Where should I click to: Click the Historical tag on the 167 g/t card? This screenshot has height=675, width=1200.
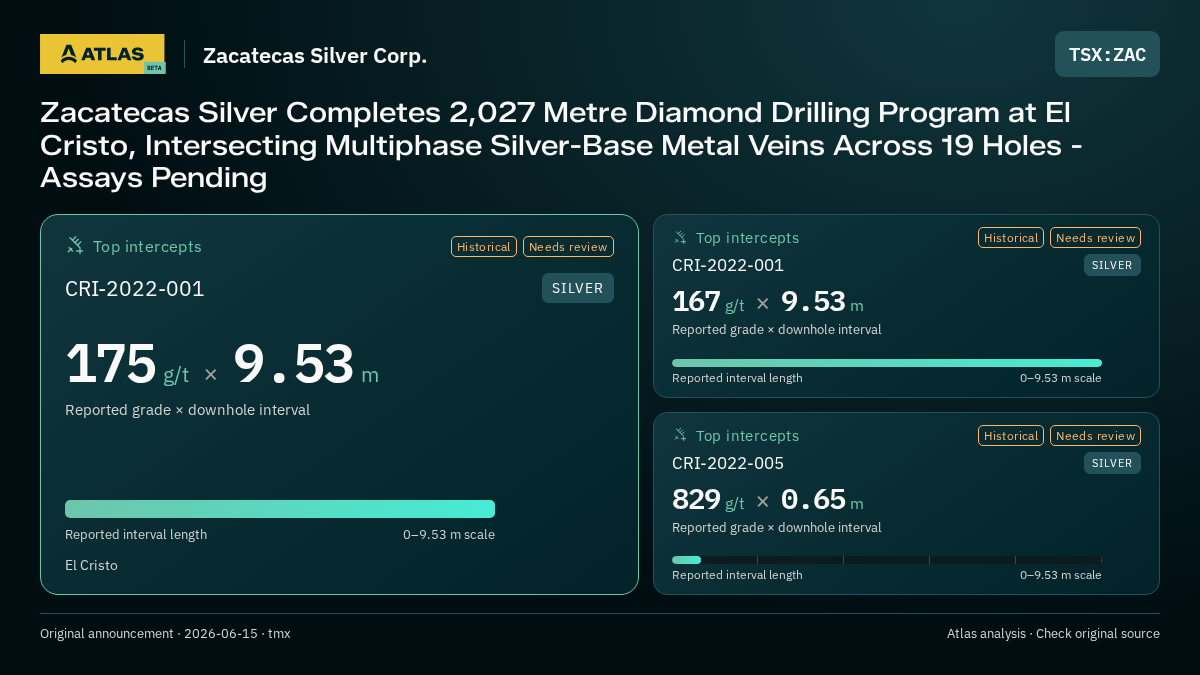(x=1011, y=238)
